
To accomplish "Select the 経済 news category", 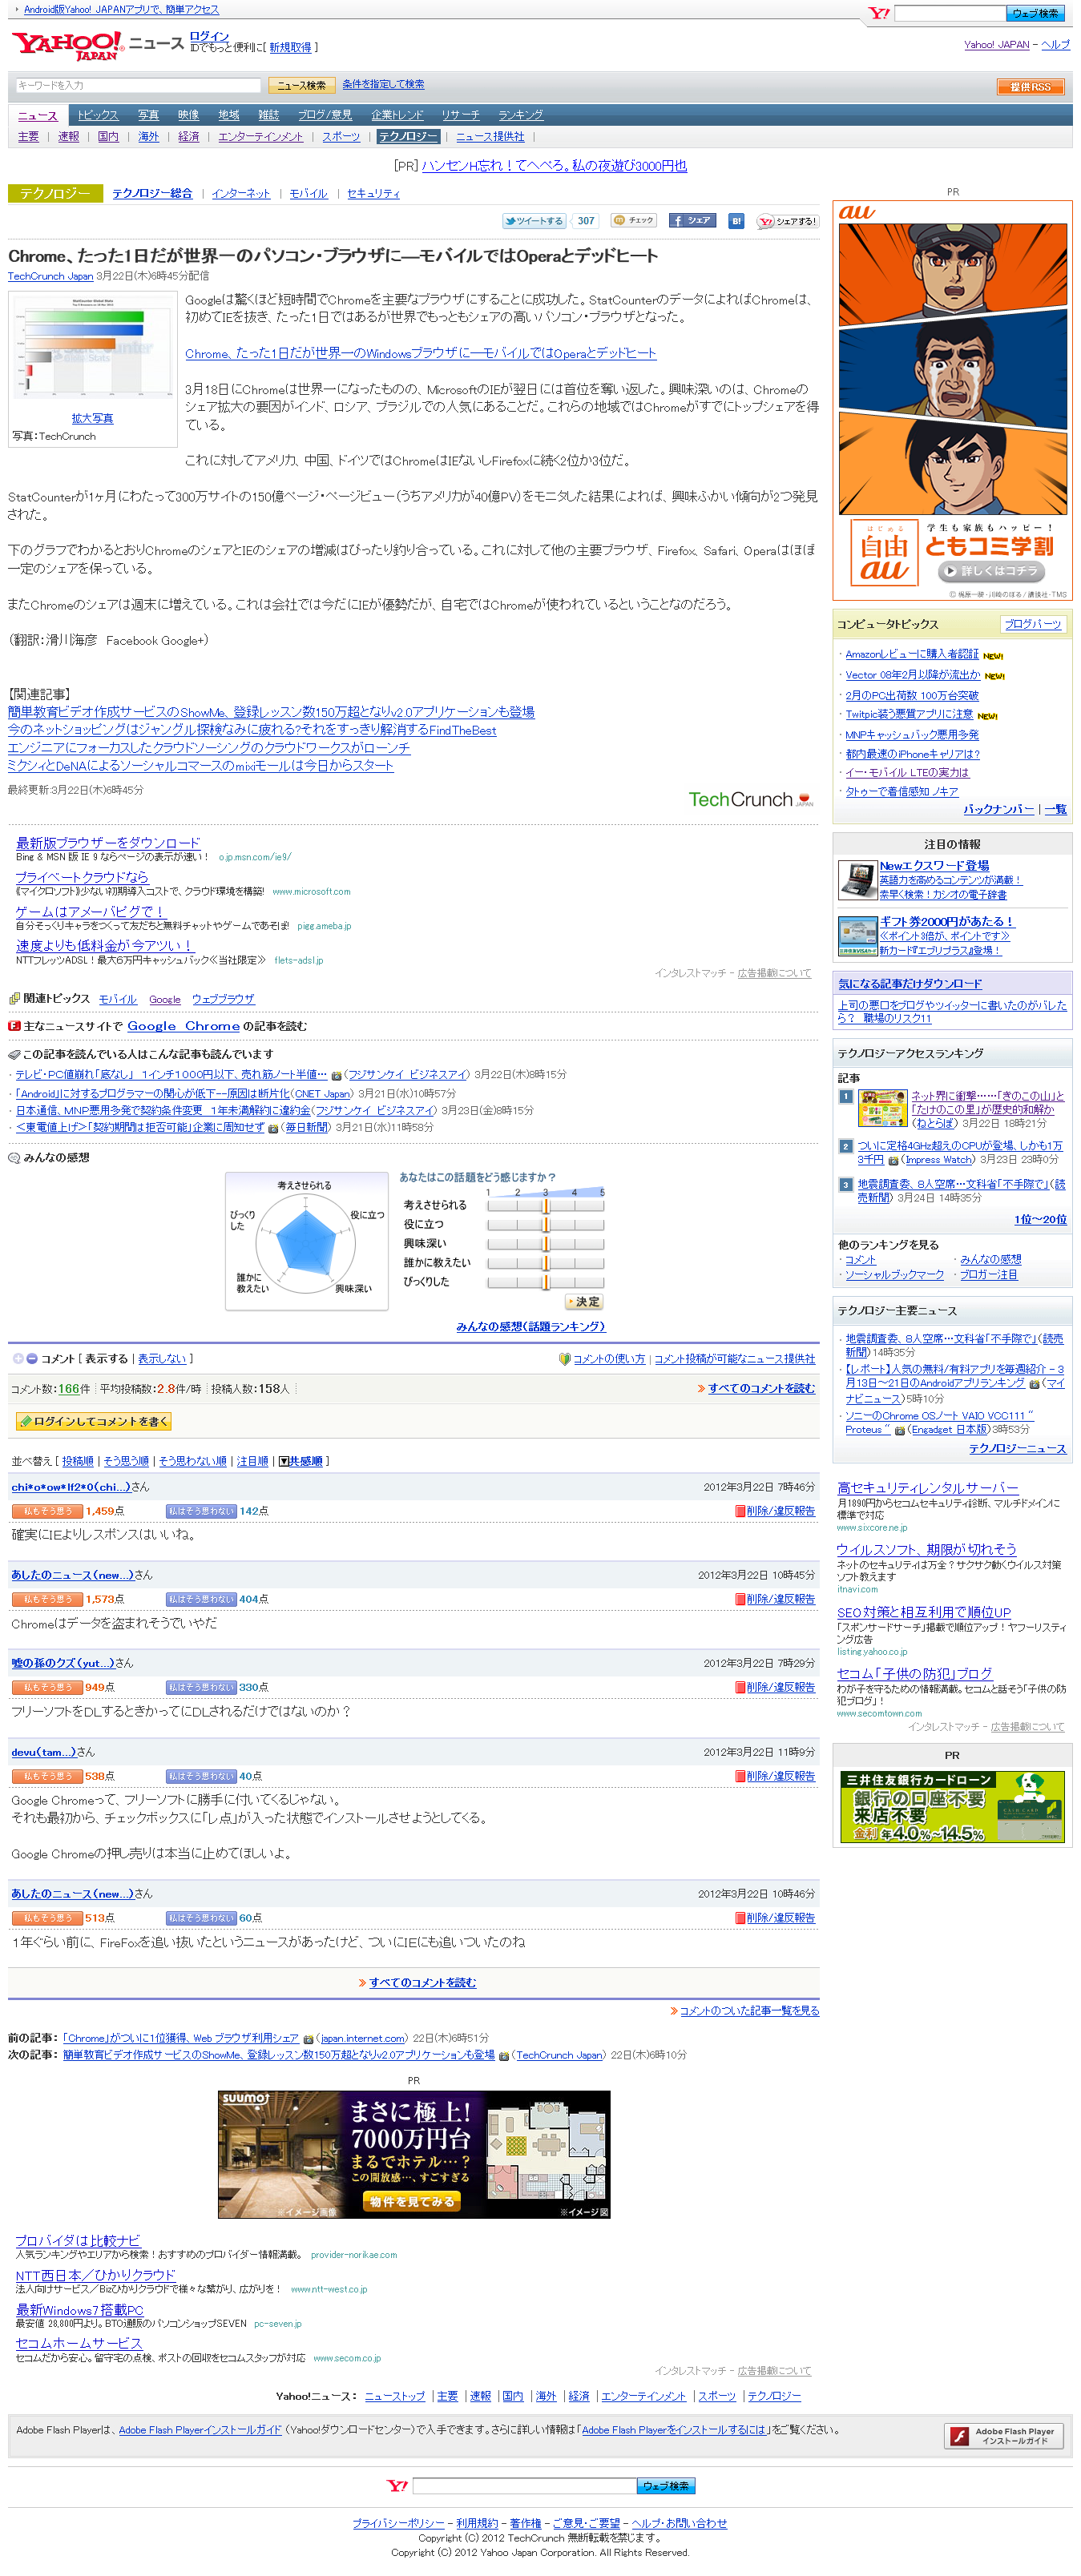I will 188,137.
